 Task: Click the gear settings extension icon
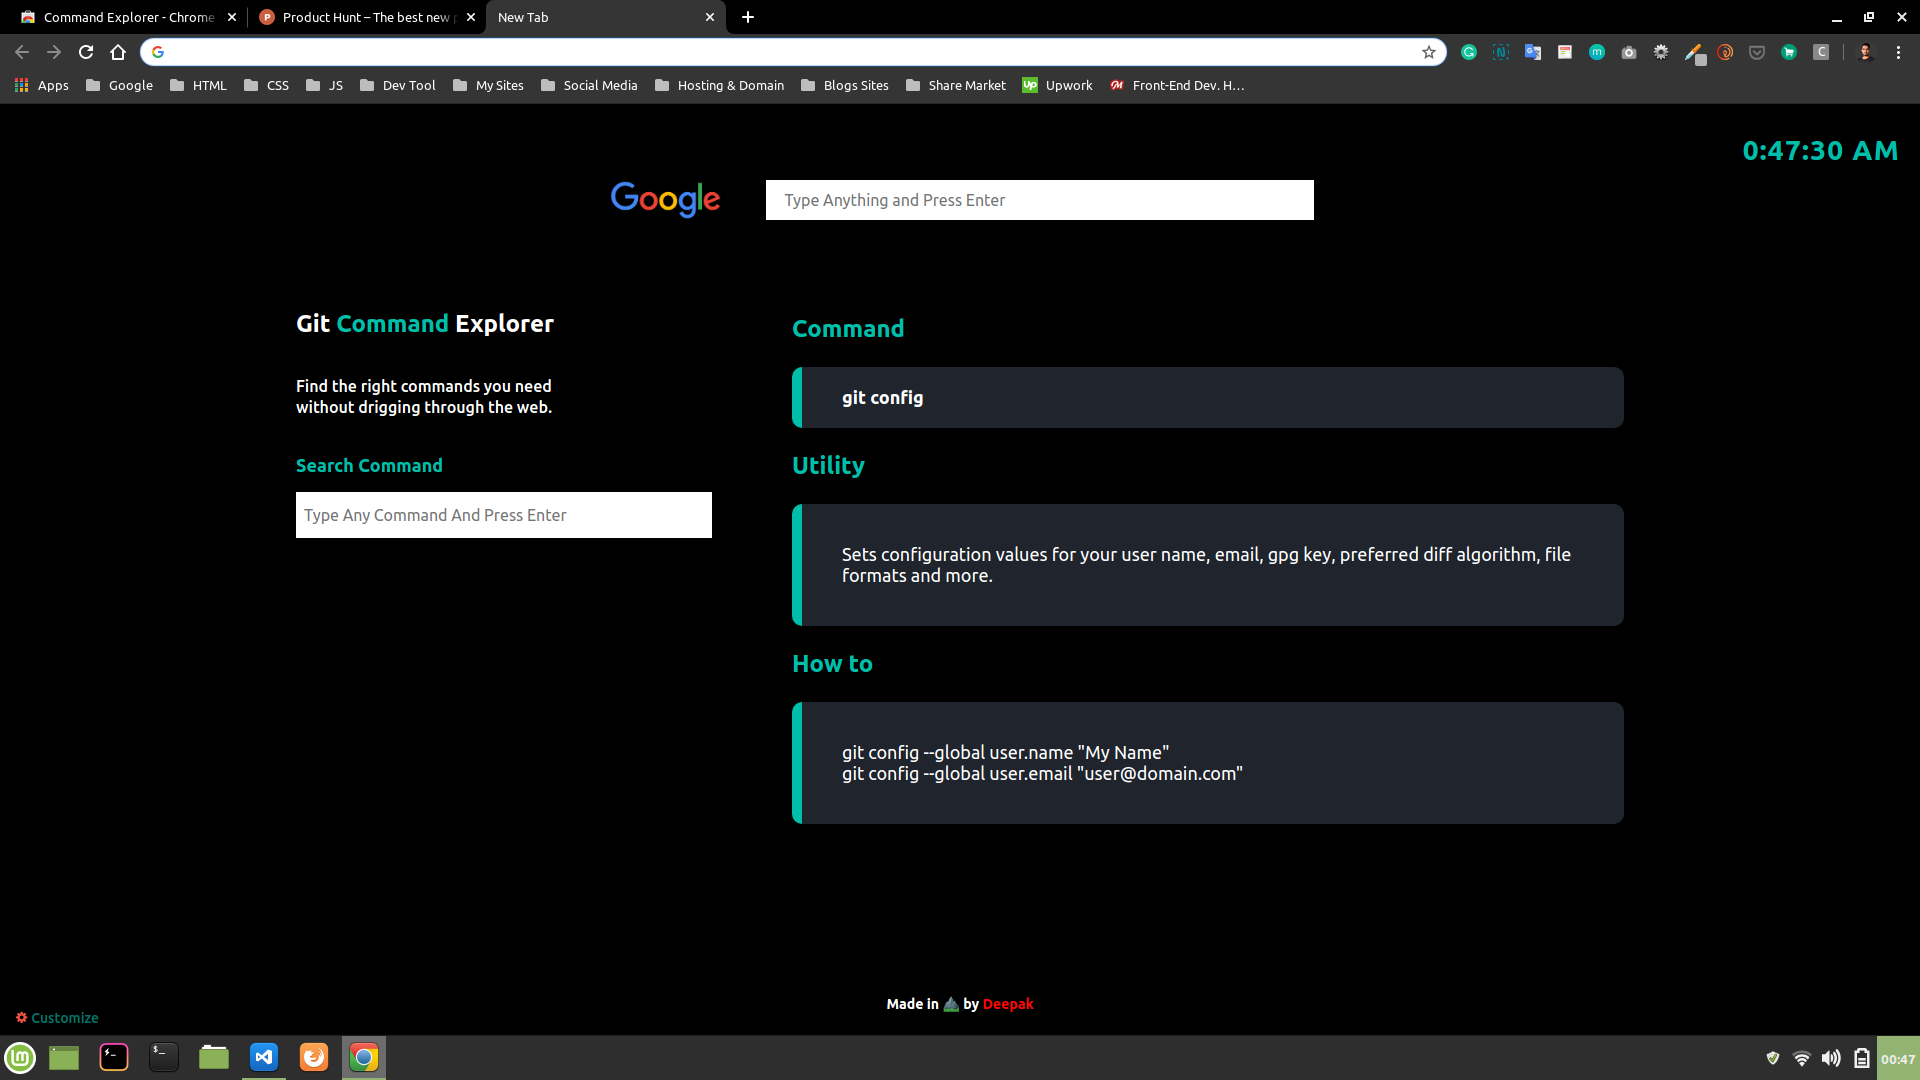(1660, 52)
